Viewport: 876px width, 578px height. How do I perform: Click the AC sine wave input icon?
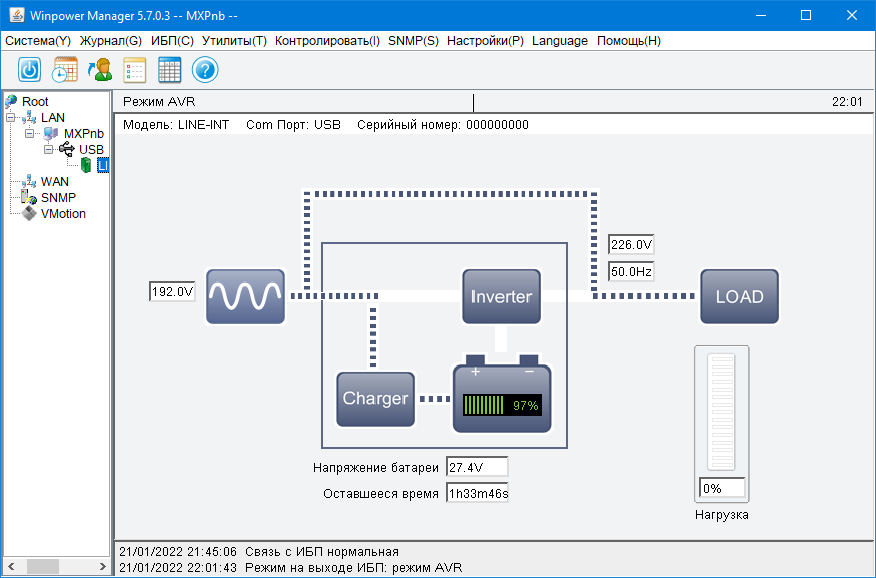pos(245,297)
